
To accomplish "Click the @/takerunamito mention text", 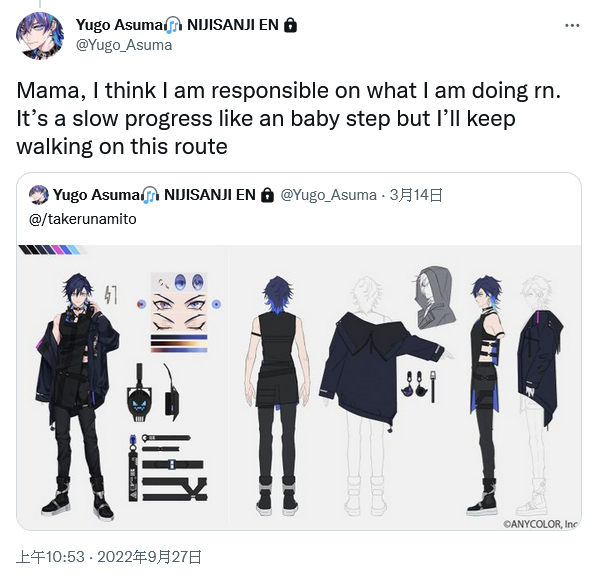I will (83, 219).
